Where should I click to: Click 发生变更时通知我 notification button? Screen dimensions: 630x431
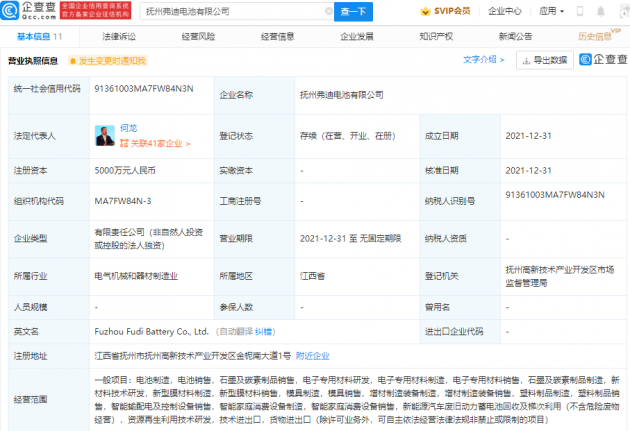click(x=107, y=61)
